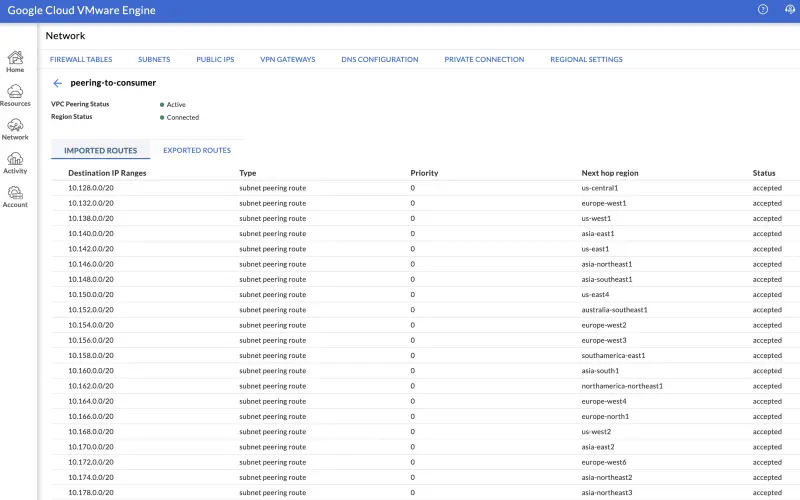Click the help question mark icon

[763, 9]
